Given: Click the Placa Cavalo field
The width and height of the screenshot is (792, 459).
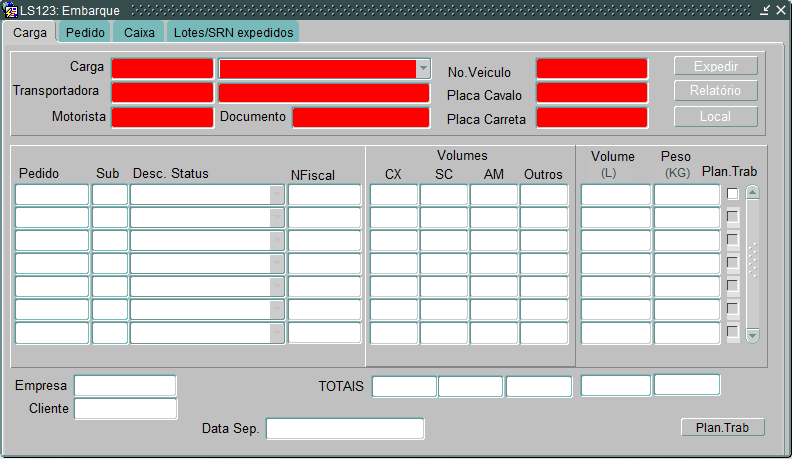Looking at the screenshot, I should click(x=592, y=93).
